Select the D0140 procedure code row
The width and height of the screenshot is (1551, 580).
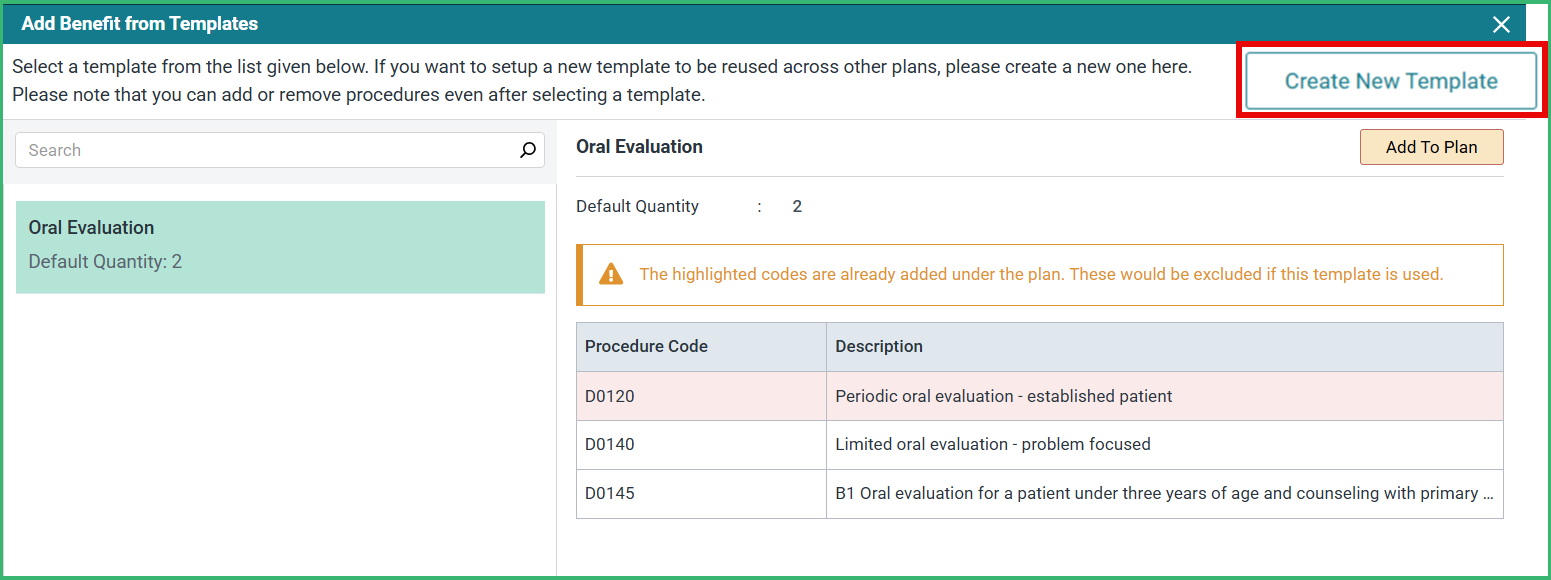pyautogui.click(x=1040, y=444)
